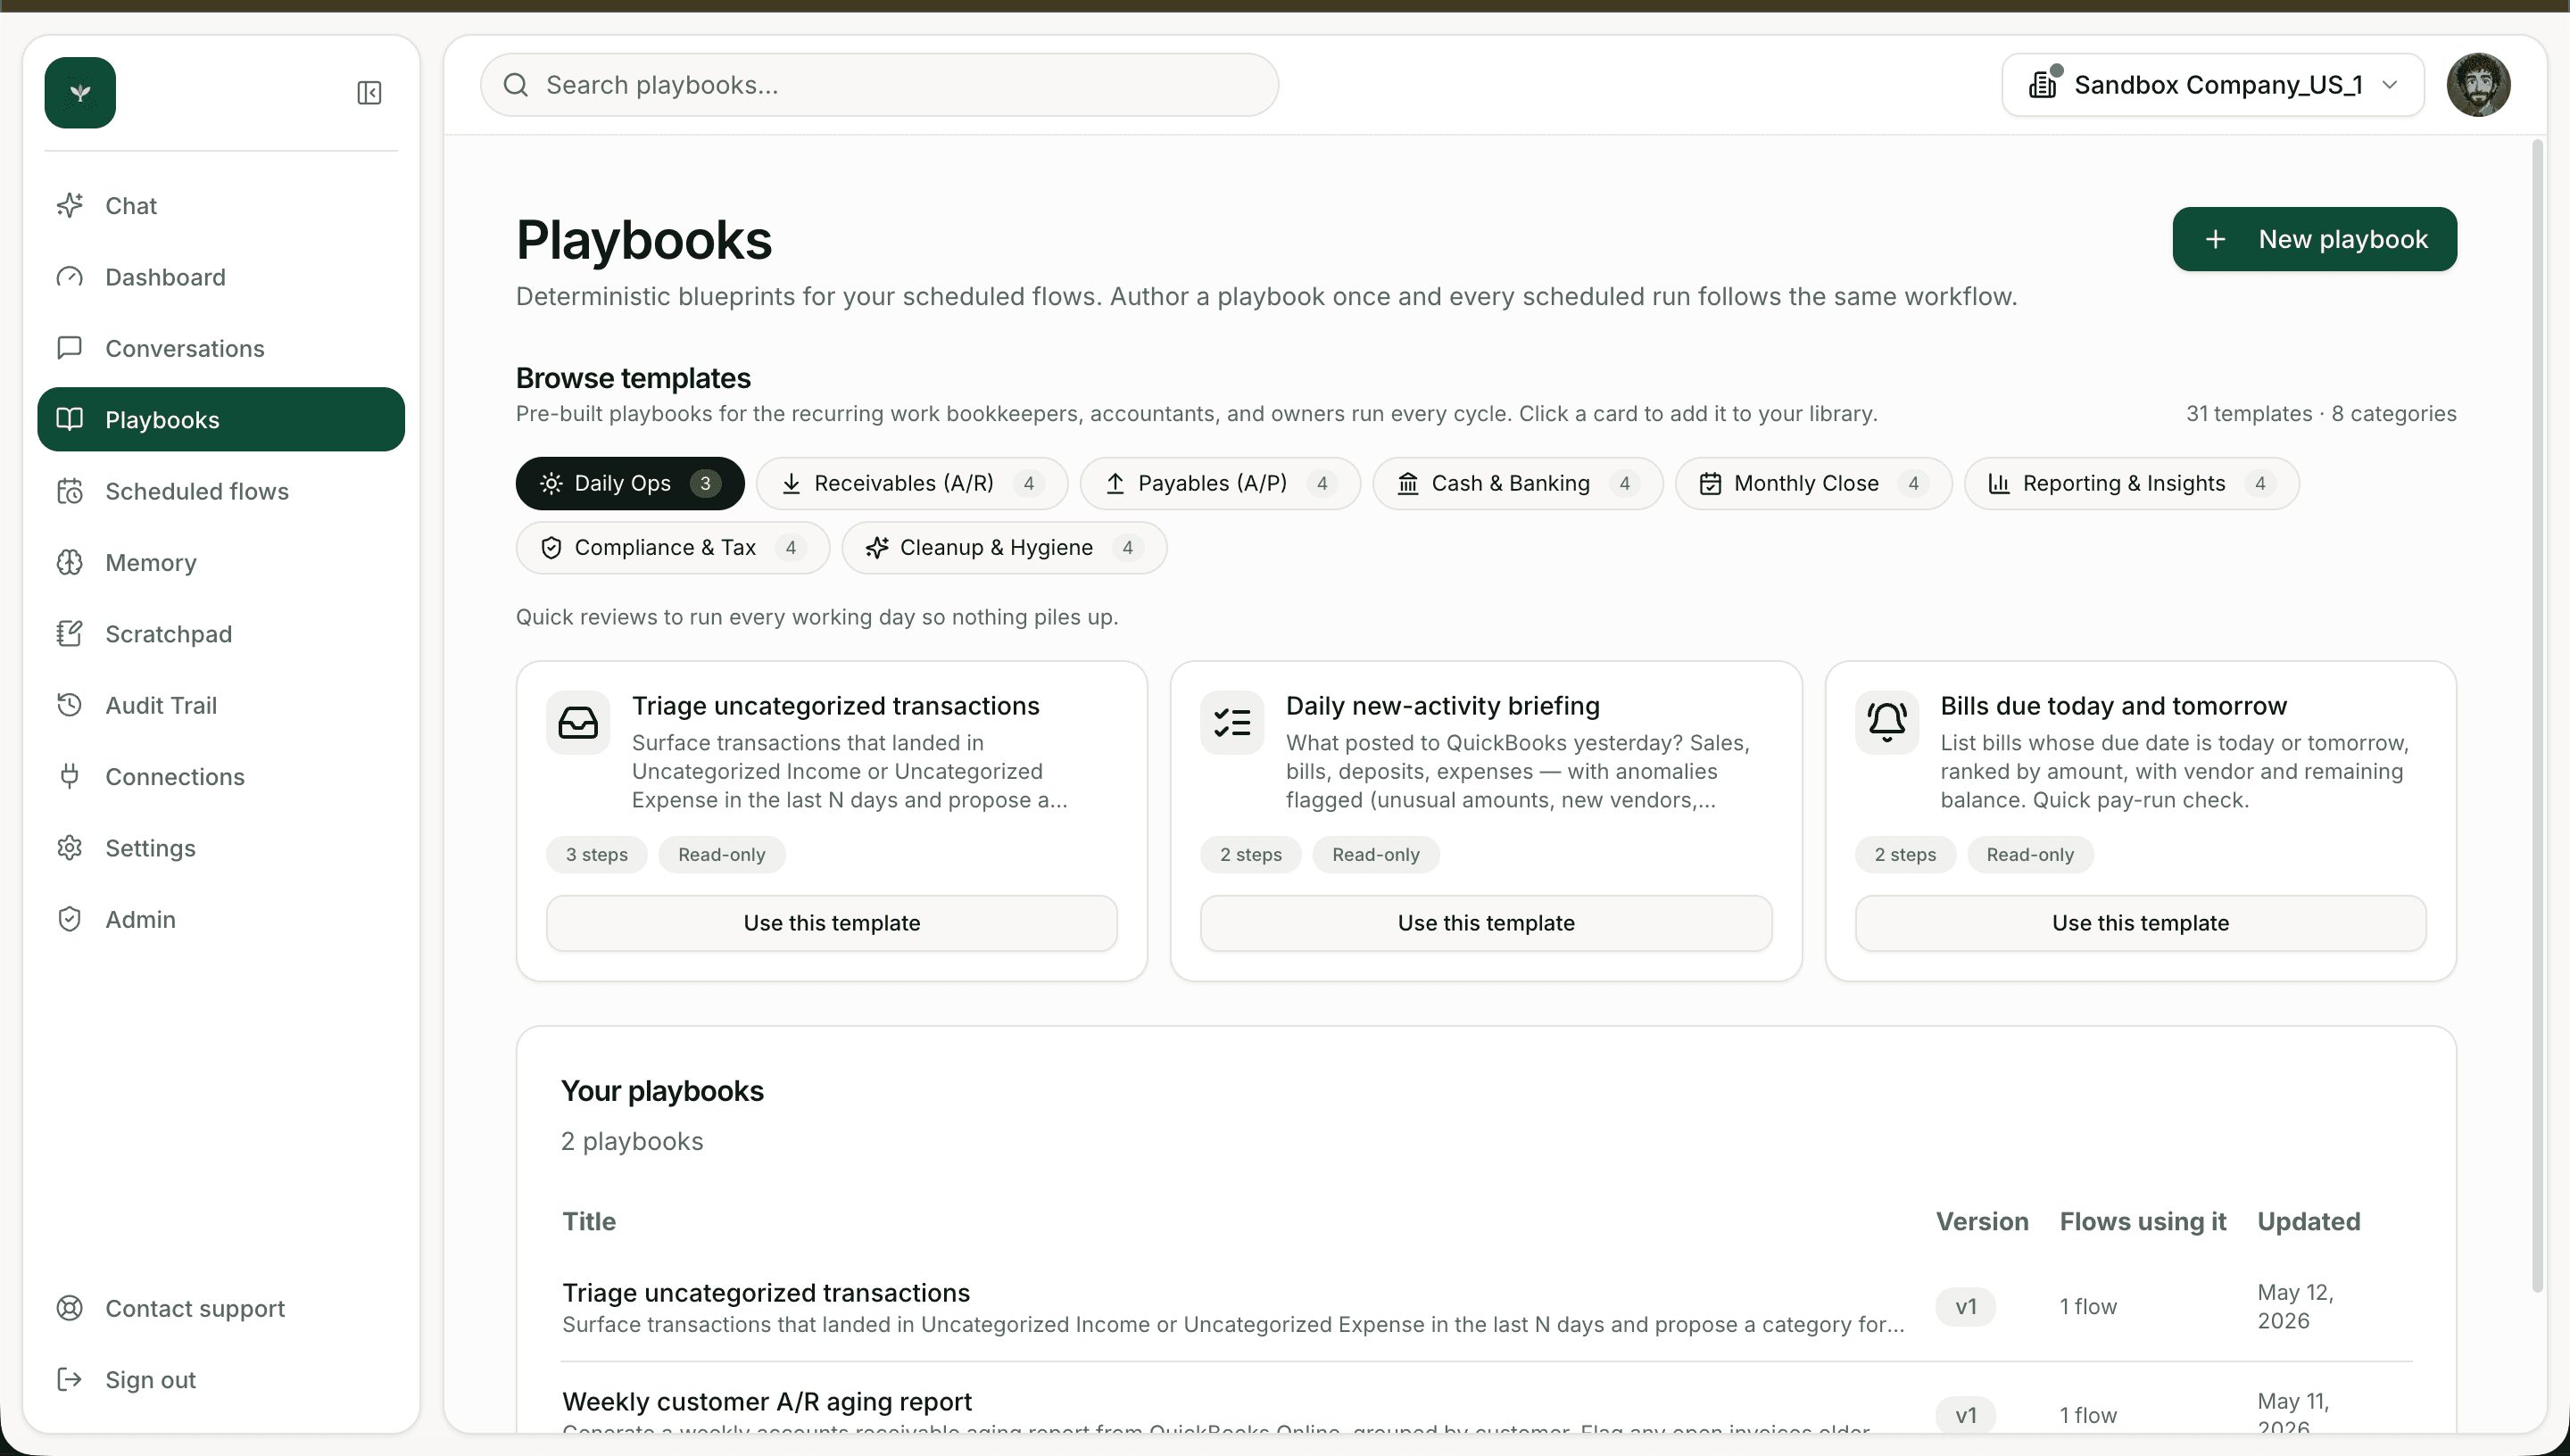Click '1 flow' in the Triage playbook row
Screen dimensions: 2570x1456
coord(2088,1307)
